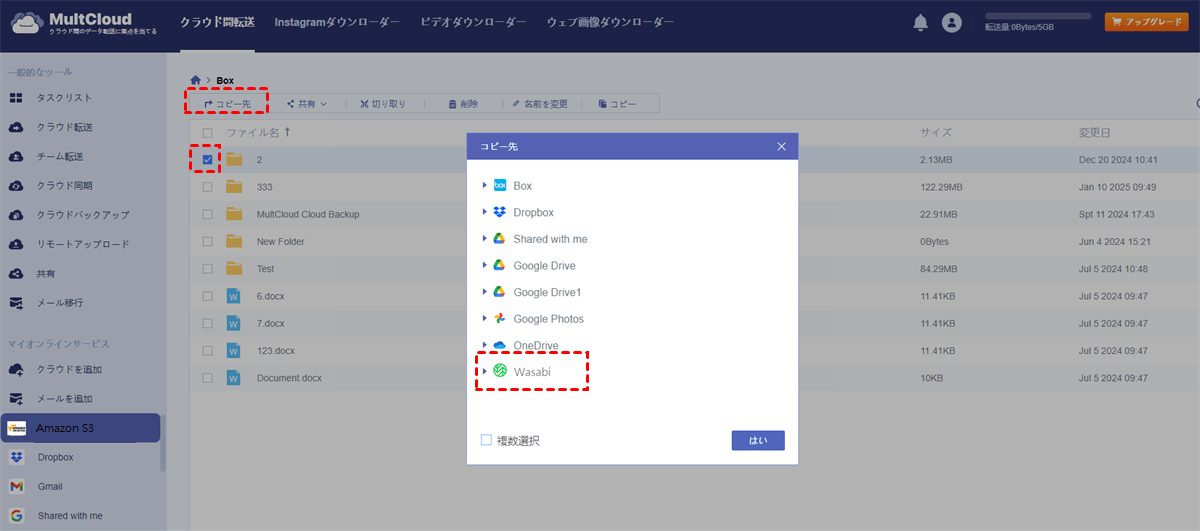Expand the Dropbox node in dialog
The width and height of the screenshot is (1200, 531).
coord(485,212)
